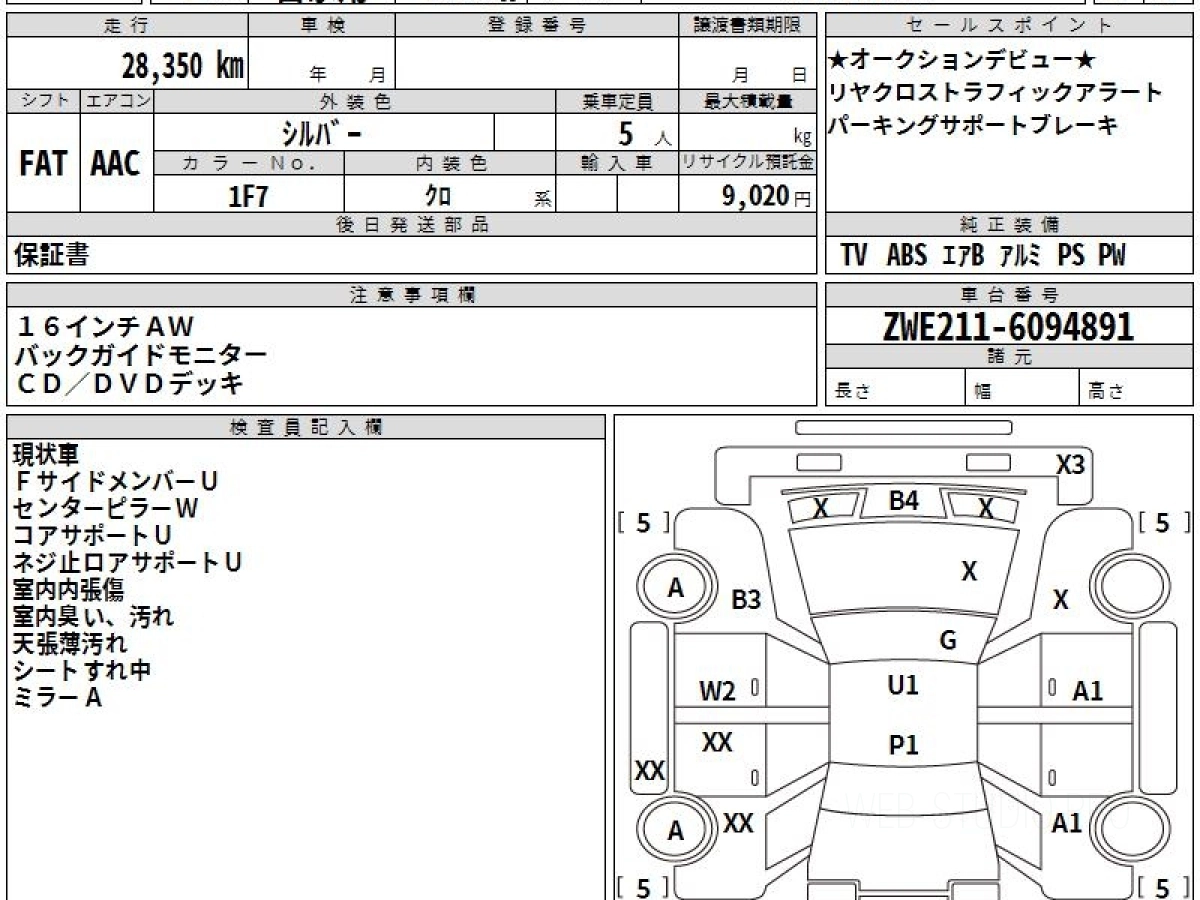This screenshot has height=900, width=1200.
Task: Select the コアサポートU note
Action: (92, 536)
